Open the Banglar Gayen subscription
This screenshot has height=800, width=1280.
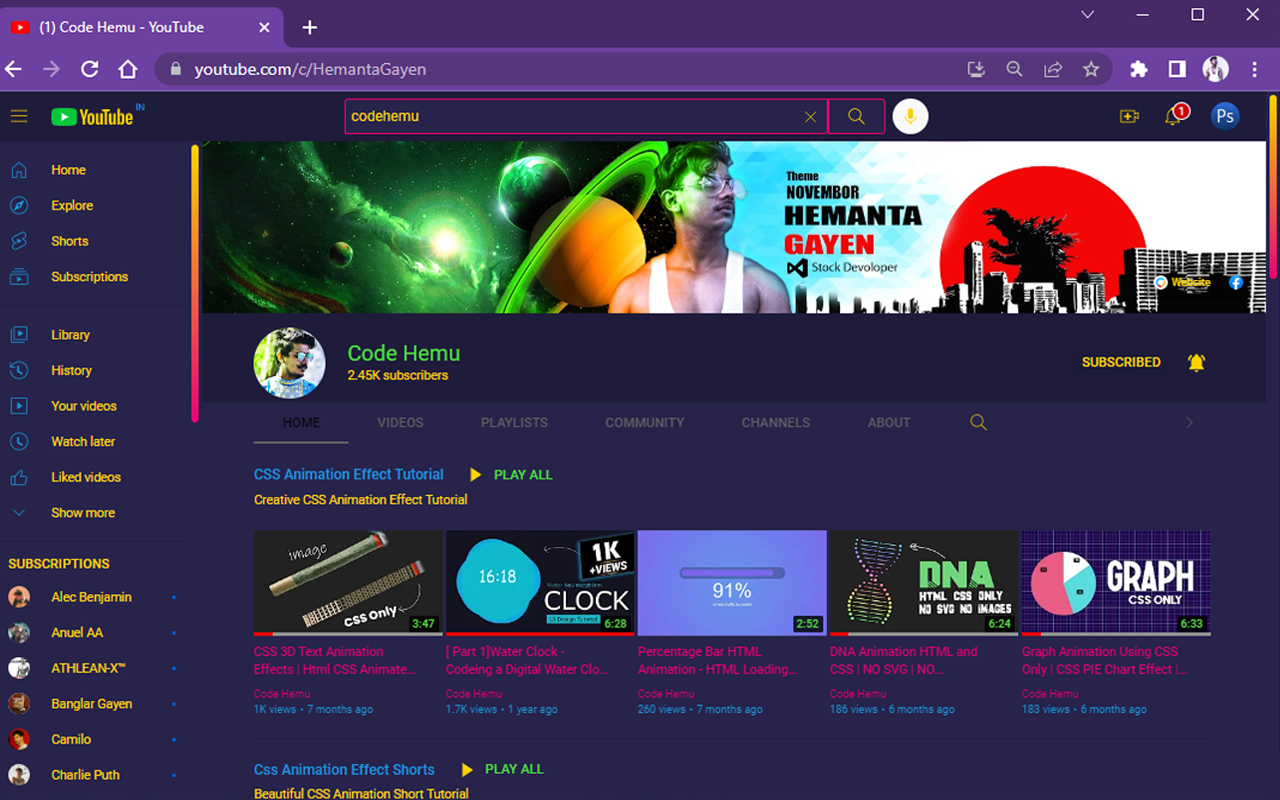(92, 704)
